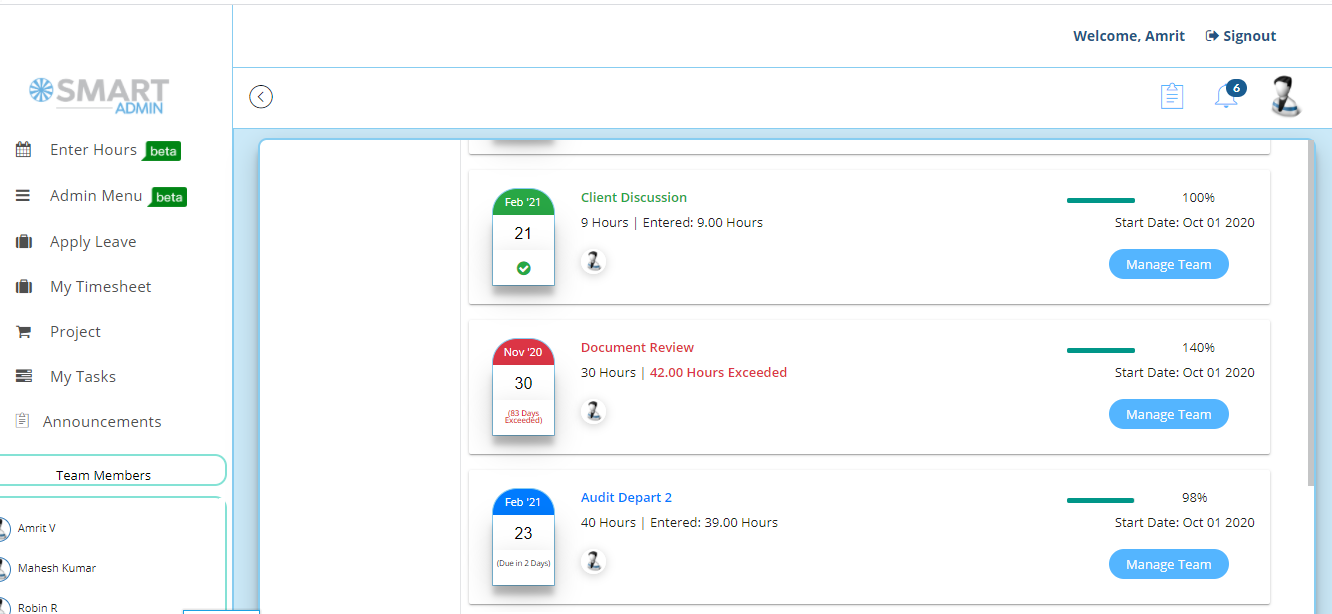Click the Signout link
Screen dimensions: 1332x614
point(1248,35)
